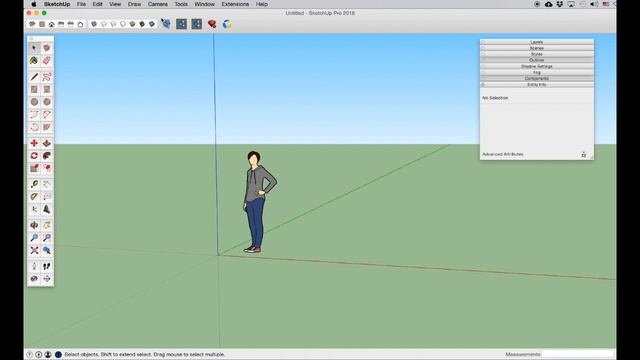Choose the 3 Point Arc tool
The height and width of the screenshot is (360, 640).
(x=34, y=127)
